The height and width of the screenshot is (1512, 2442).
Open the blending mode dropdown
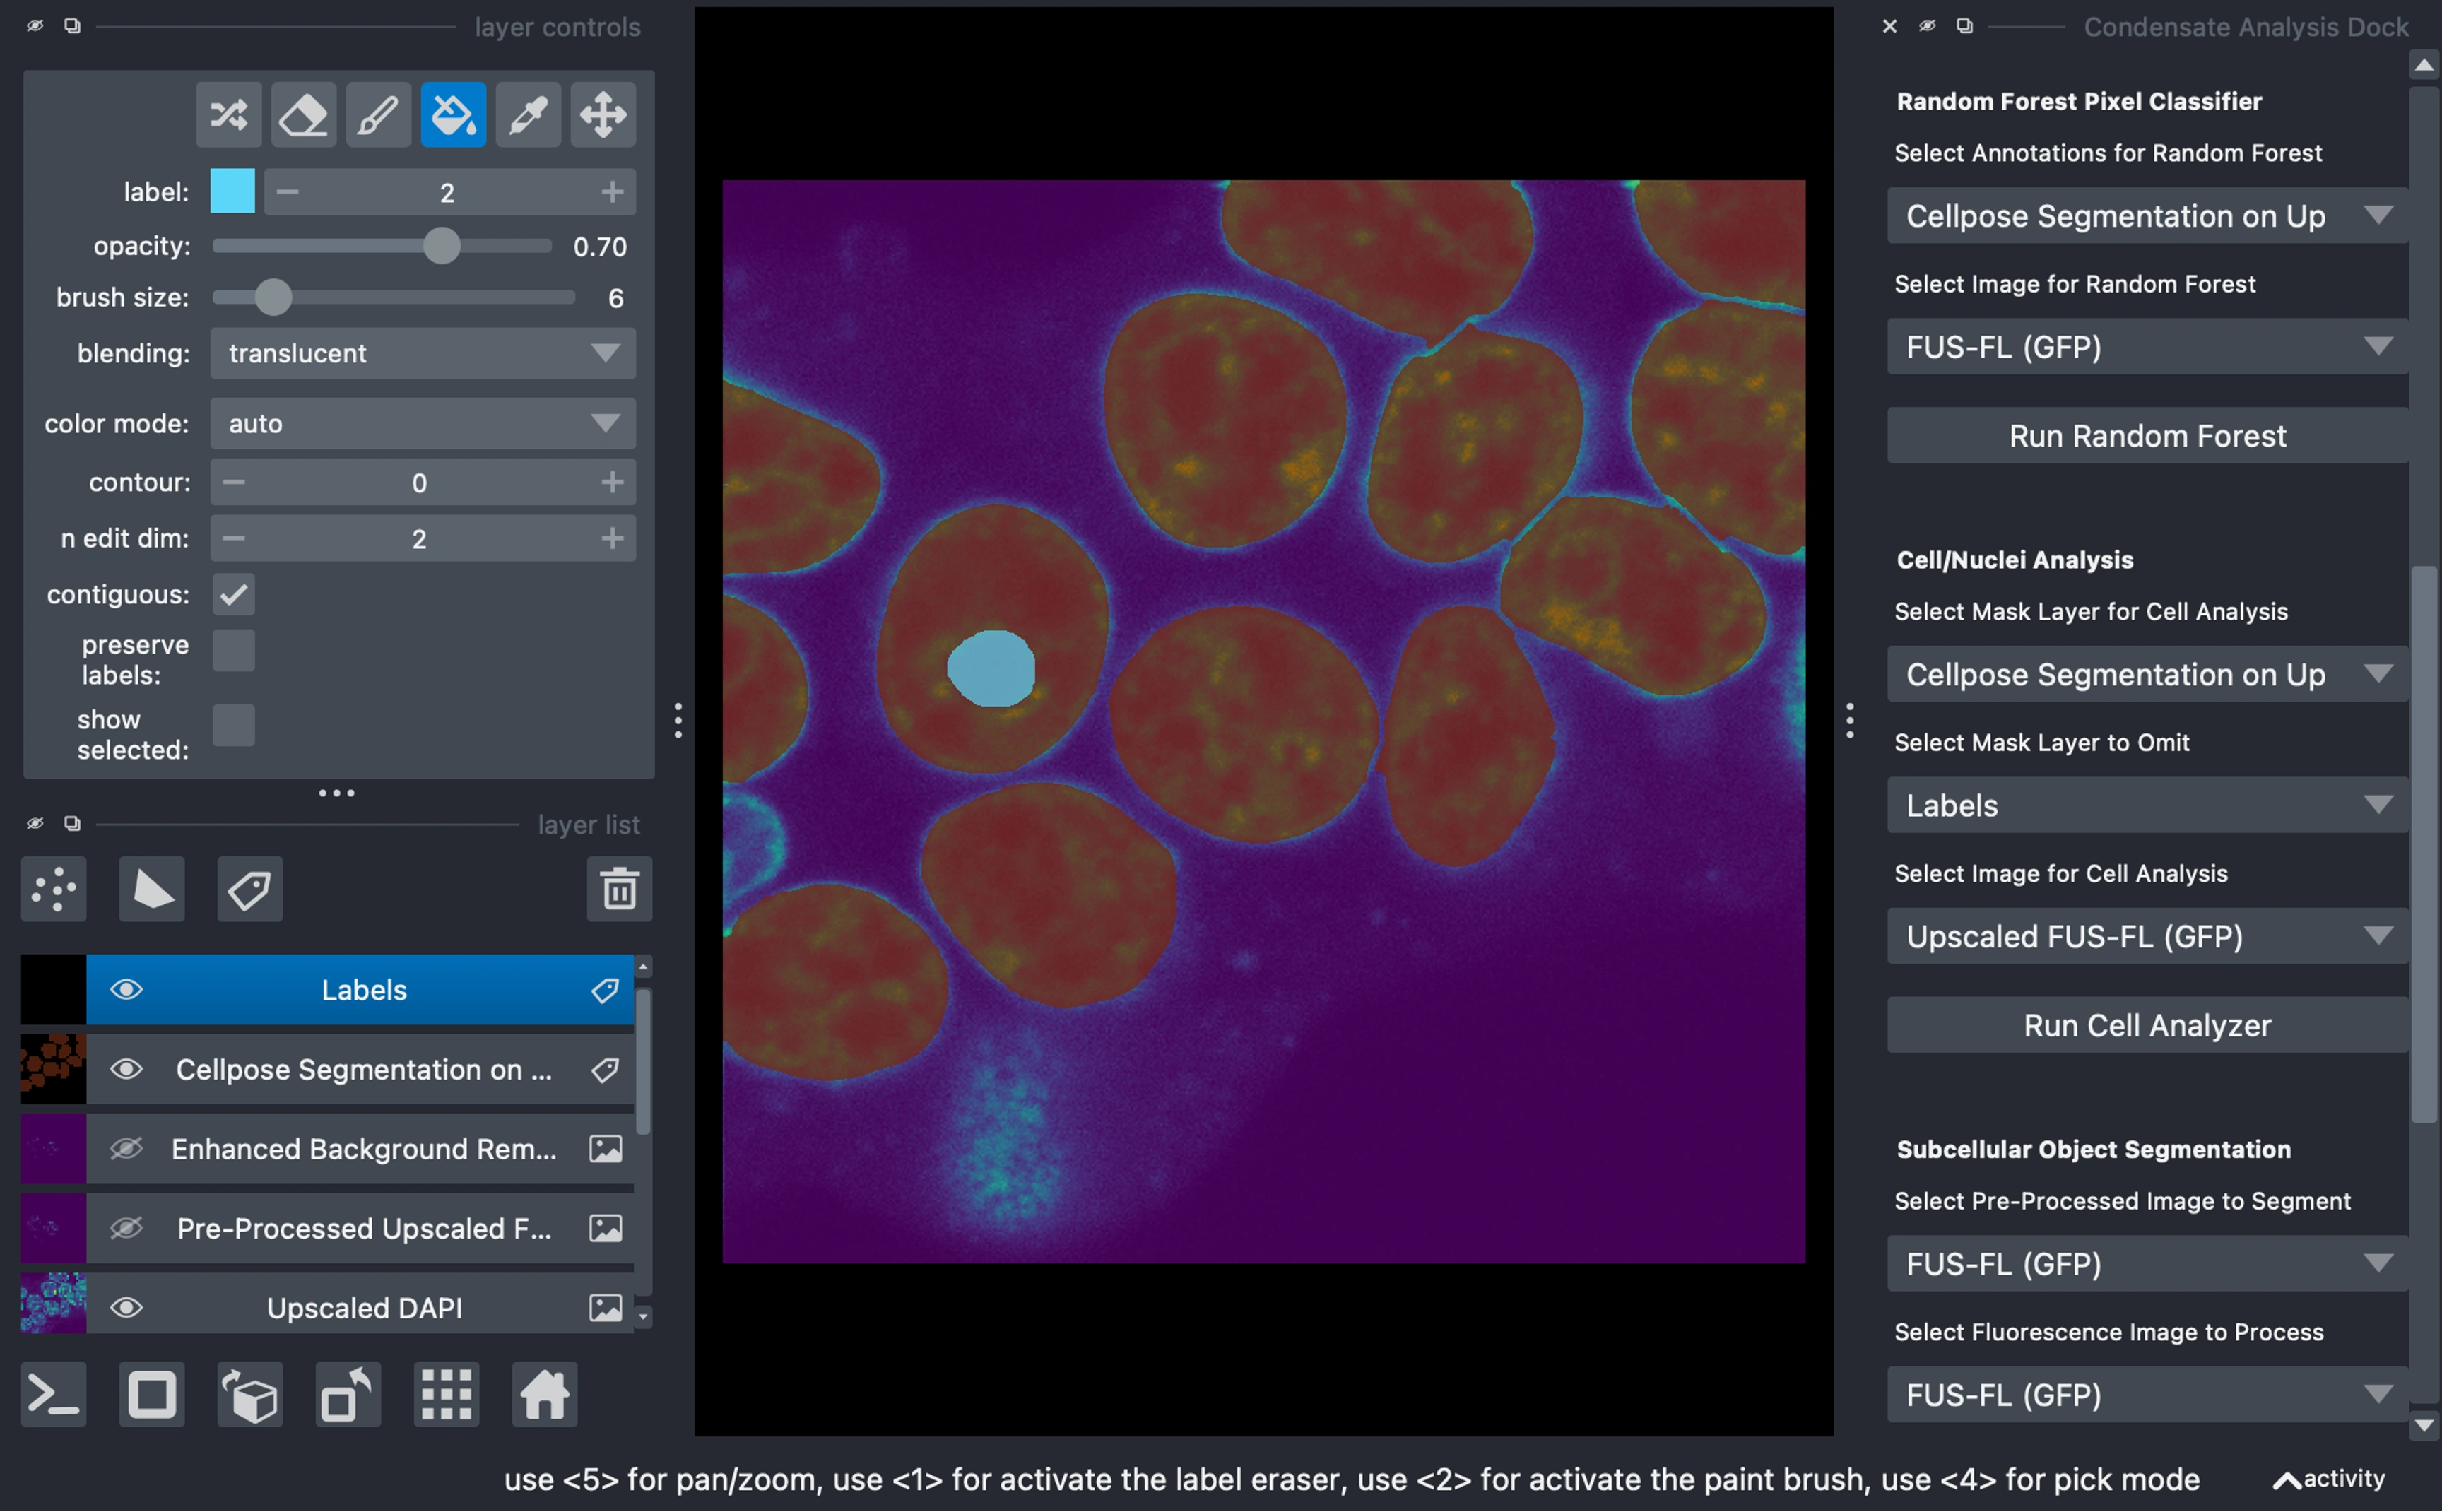point(422,353)
